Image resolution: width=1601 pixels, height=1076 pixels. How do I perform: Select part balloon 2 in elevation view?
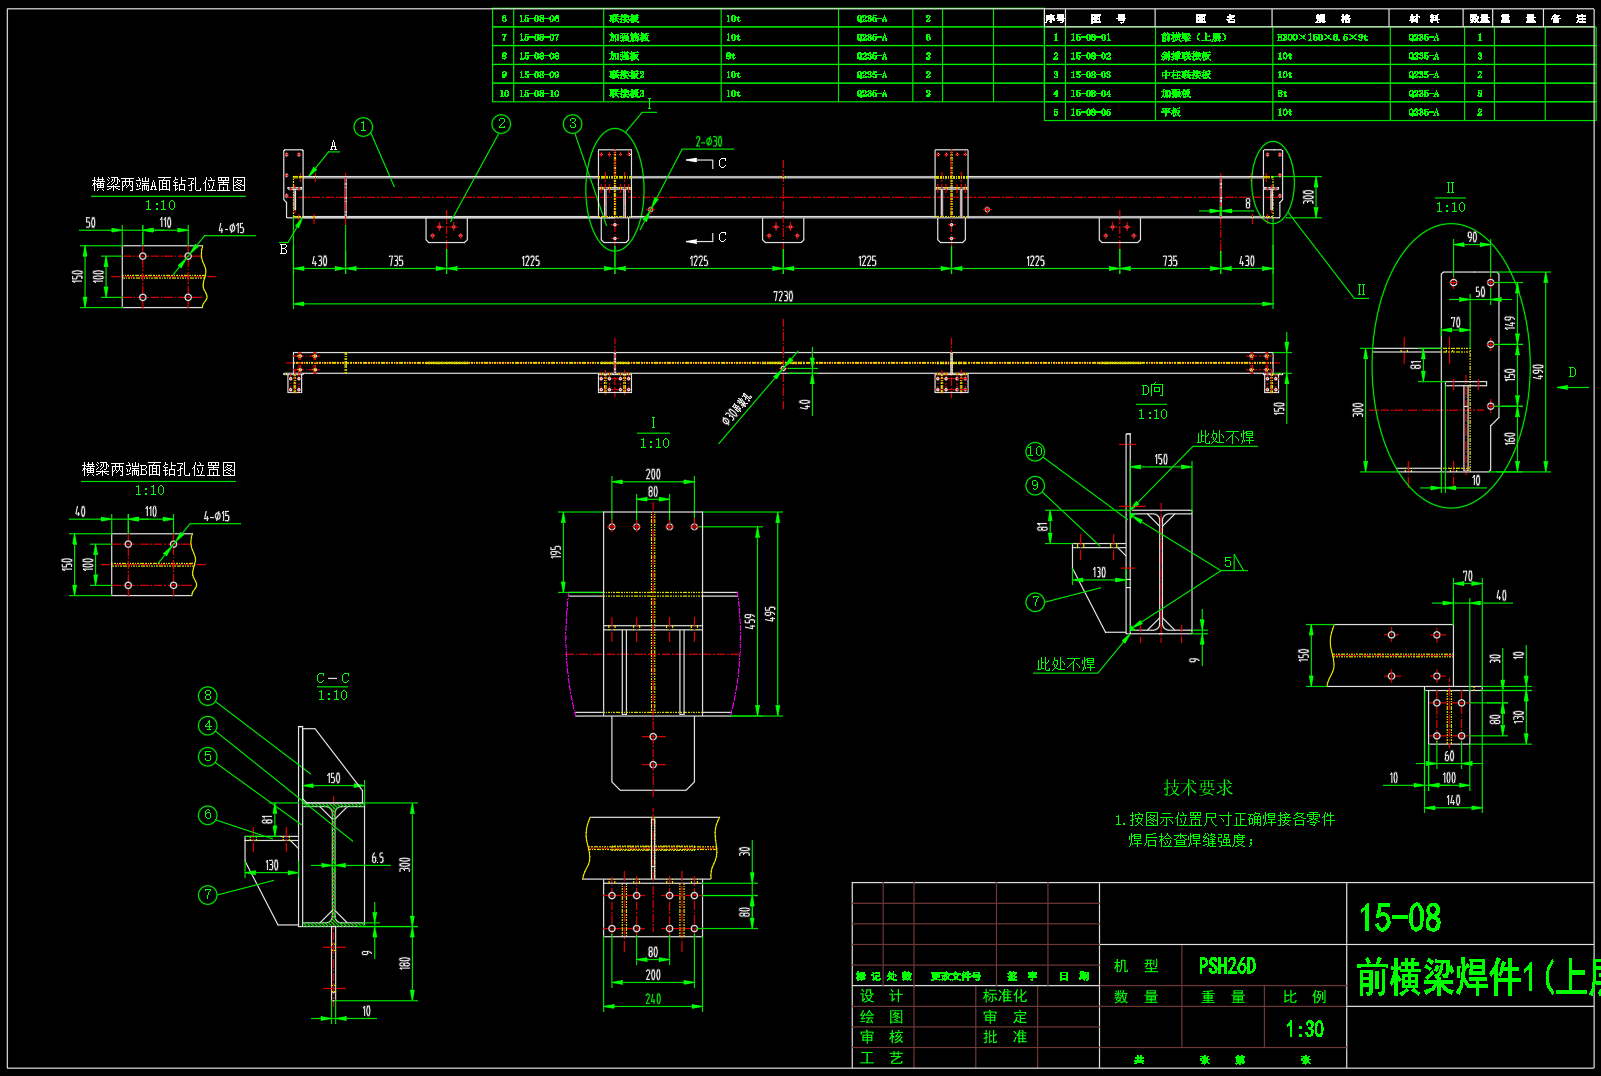[x=502, y=124]
